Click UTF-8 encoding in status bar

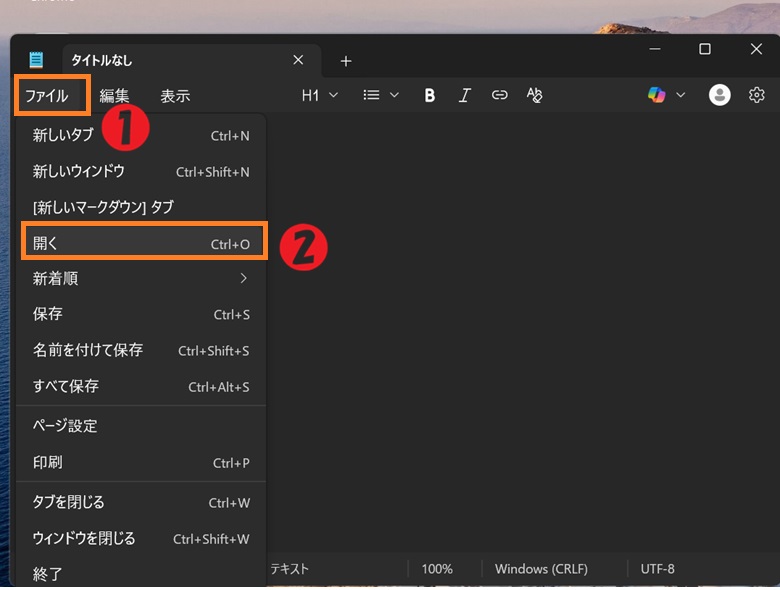[x=657, y=569]
